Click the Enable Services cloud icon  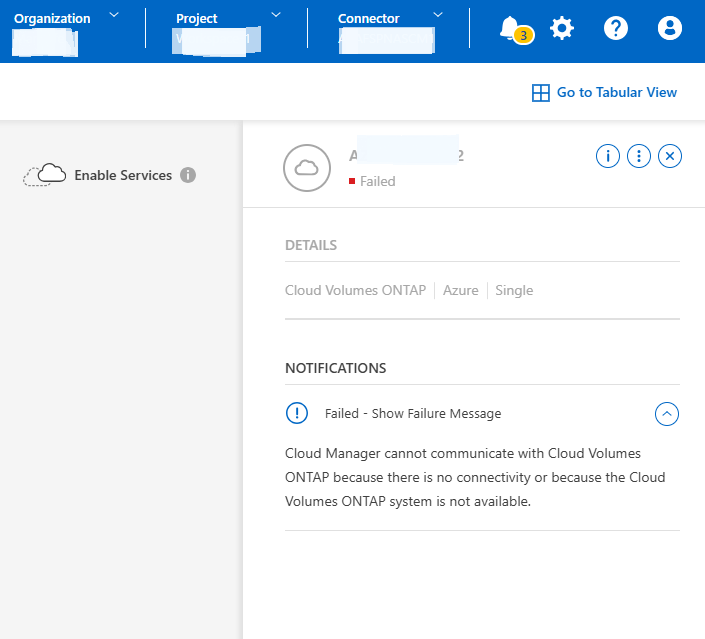tap(45, 175)
